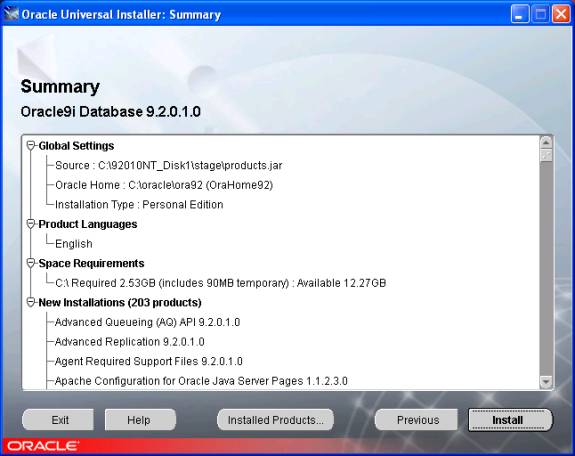
Task: Open the Installed Products dialog
Action: (x=275, y=420)
